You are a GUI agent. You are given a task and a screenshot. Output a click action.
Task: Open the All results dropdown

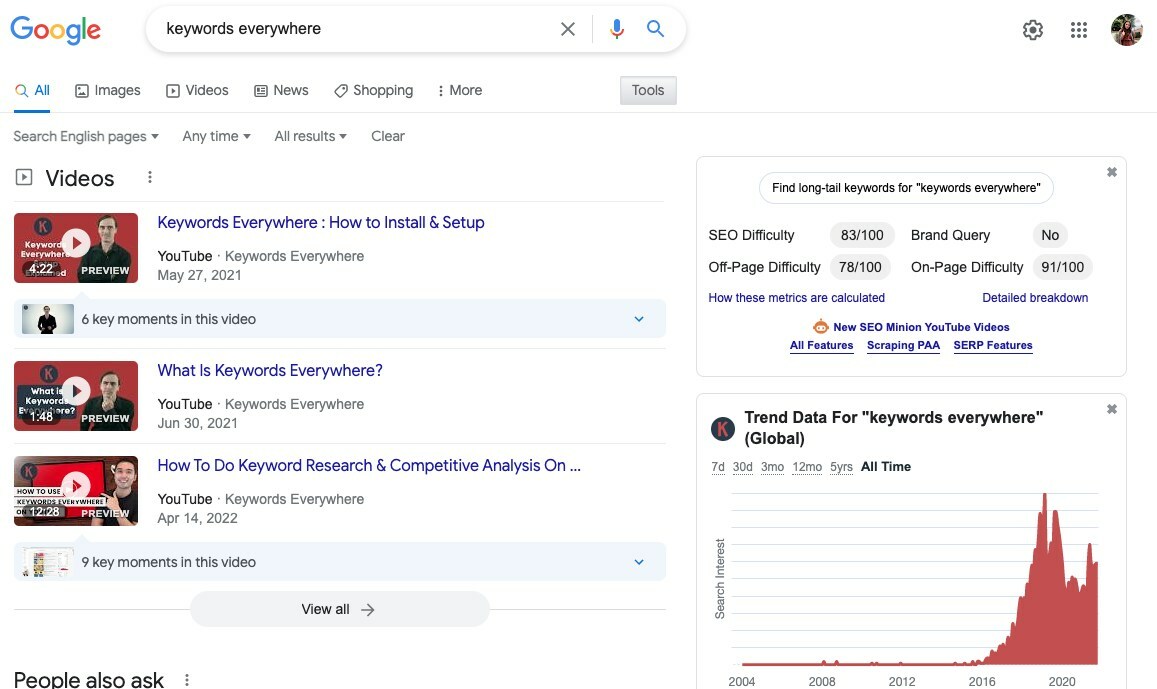coord(310,136)
